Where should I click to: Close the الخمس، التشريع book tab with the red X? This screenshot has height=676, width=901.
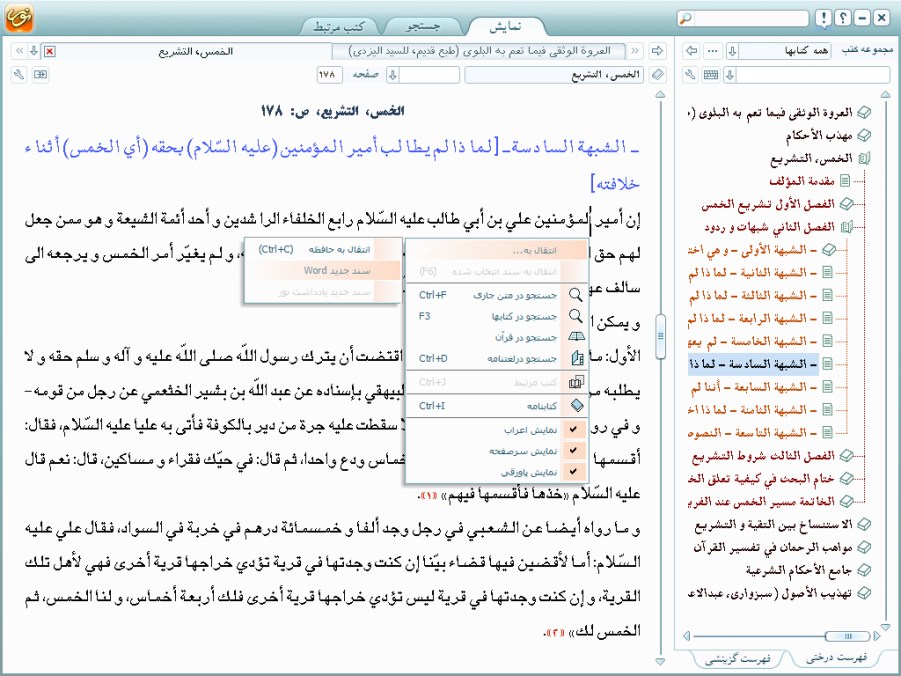click(50, 52)
